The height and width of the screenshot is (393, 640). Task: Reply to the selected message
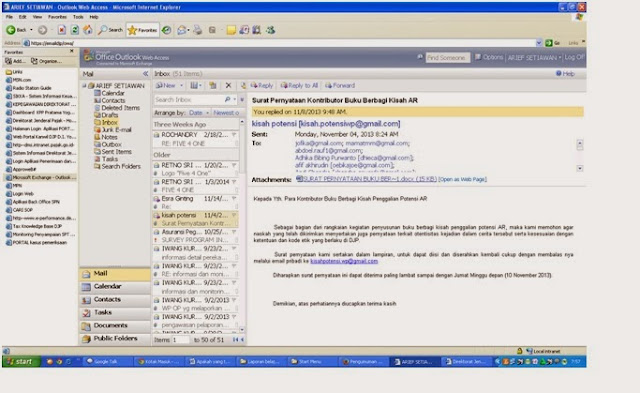tap(262, 86)
